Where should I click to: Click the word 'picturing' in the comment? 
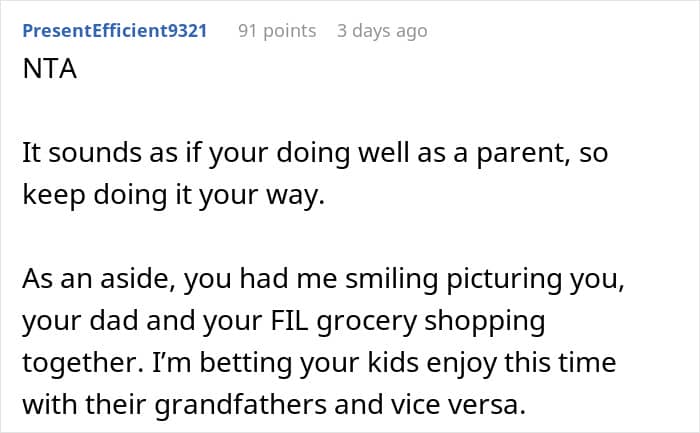(504, 280)
